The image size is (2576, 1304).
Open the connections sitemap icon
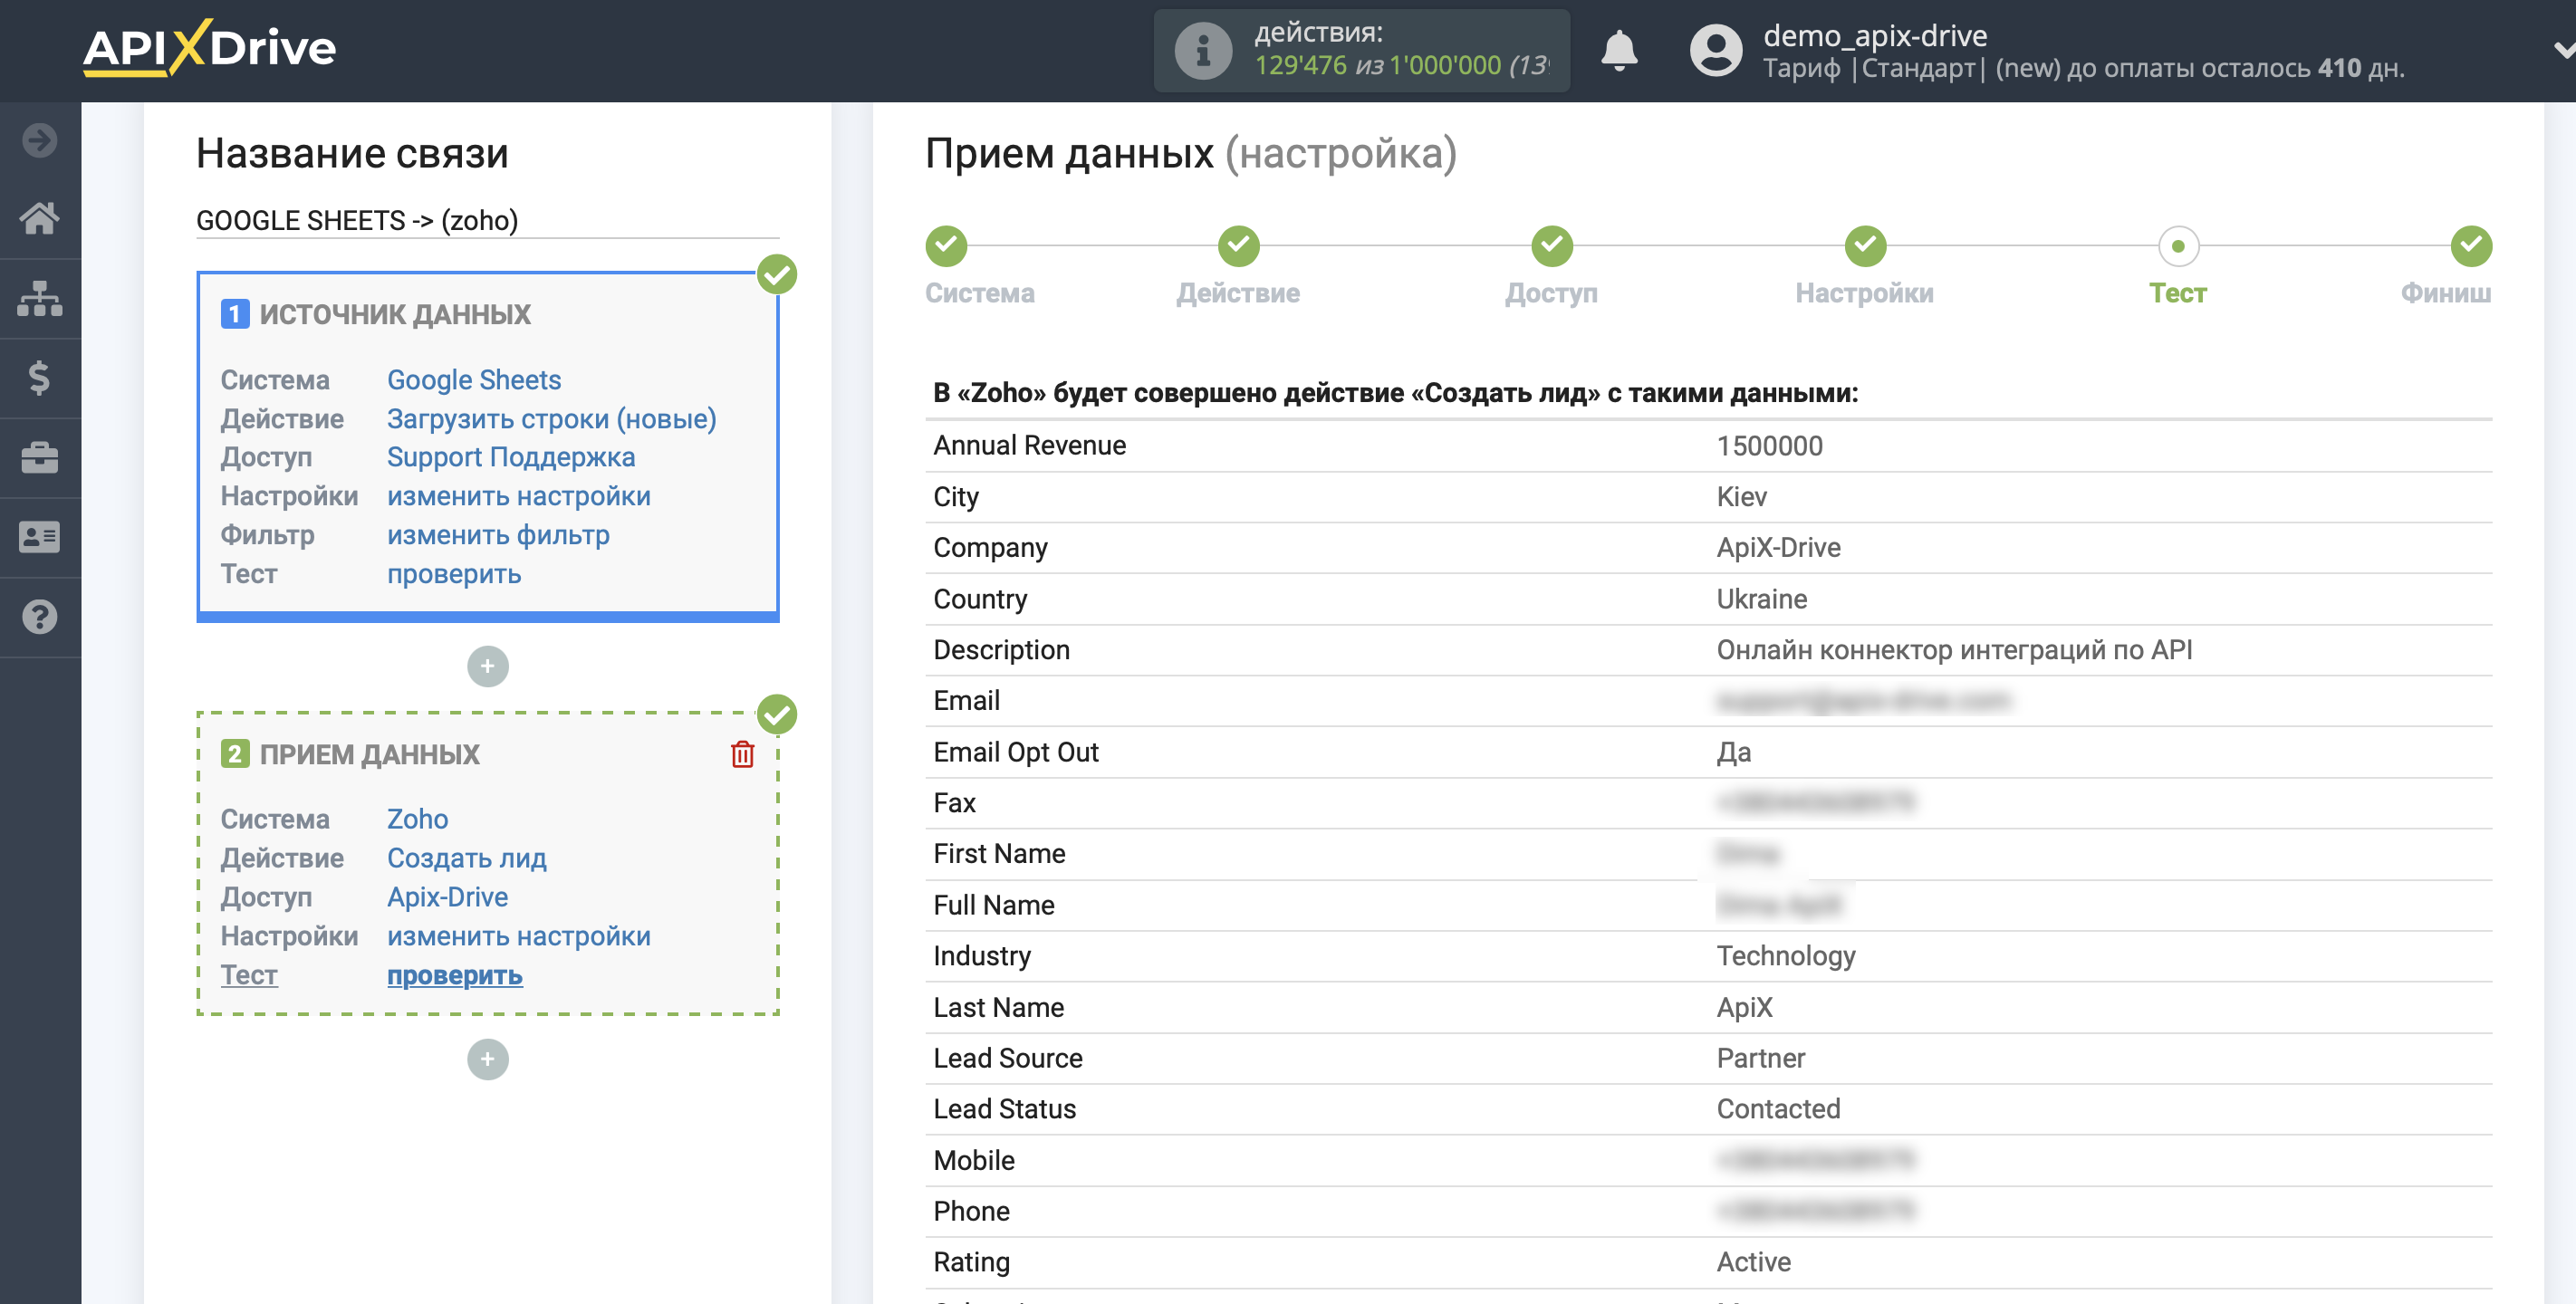coord(40,298)
